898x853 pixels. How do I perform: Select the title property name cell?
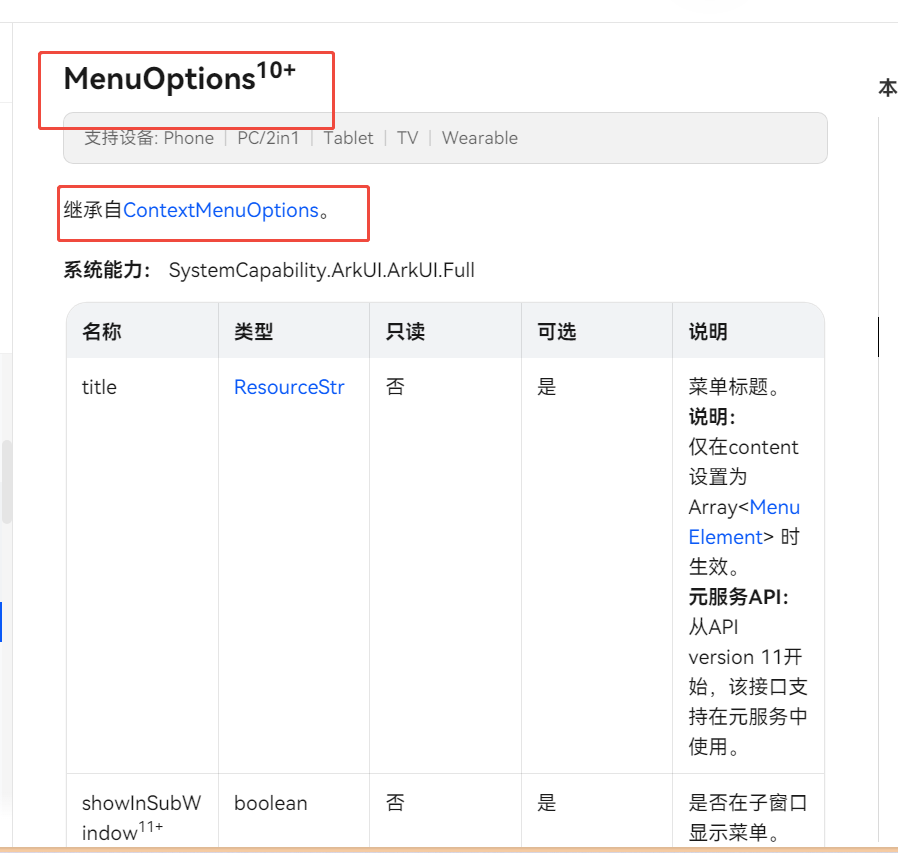tap(99, 387)
